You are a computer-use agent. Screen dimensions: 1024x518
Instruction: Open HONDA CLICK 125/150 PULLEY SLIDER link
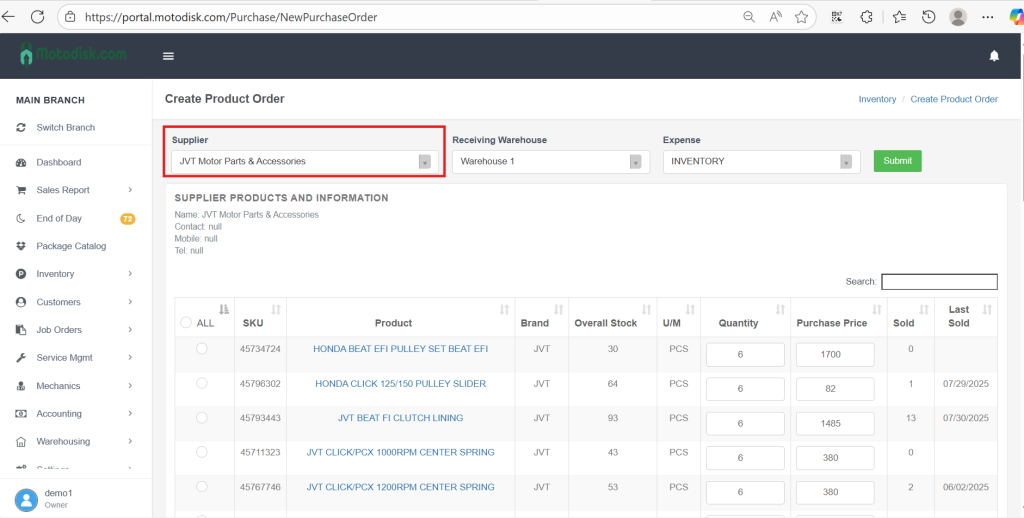(x=400, y=384)
